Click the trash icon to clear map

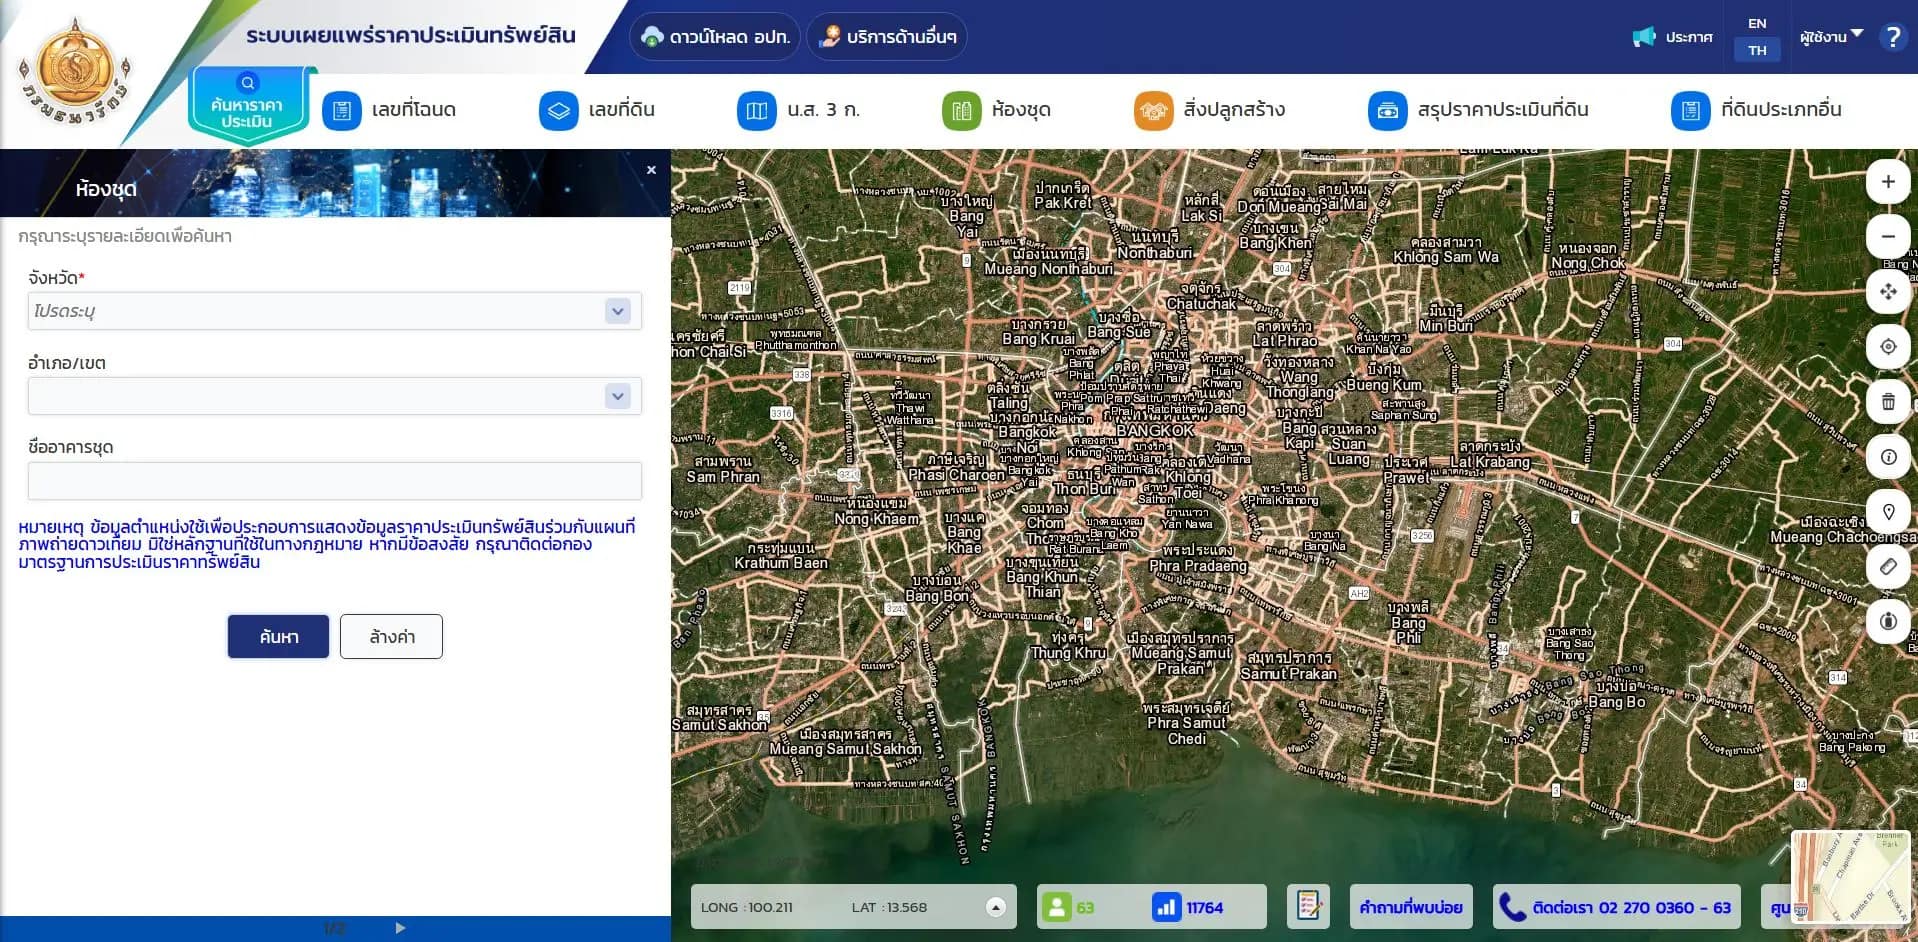[1887, 402]
